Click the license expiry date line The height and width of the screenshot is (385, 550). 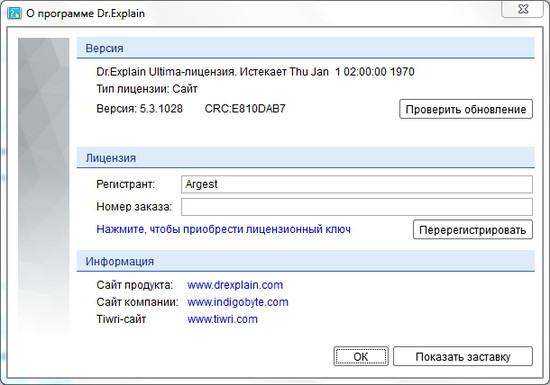pyautogui.click(x=255, y=72)
